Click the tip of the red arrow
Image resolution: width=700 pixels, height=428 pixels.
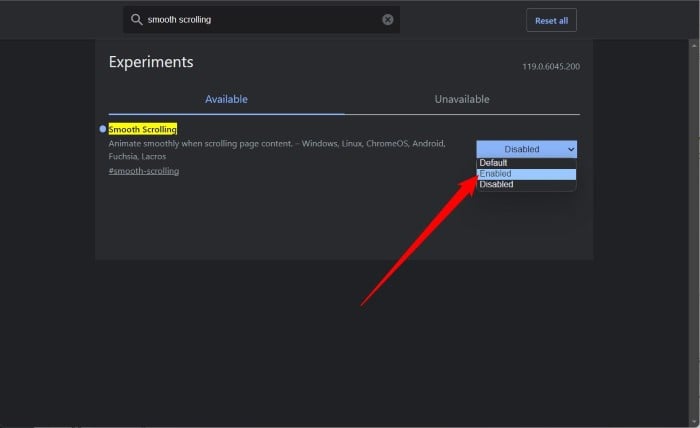[x=473, y=180]
